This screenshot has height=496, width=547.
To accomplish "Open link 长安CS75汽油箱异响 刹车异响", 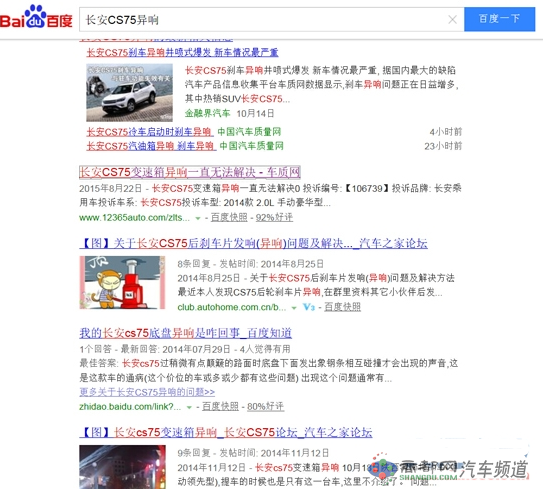I will point(150,146).
